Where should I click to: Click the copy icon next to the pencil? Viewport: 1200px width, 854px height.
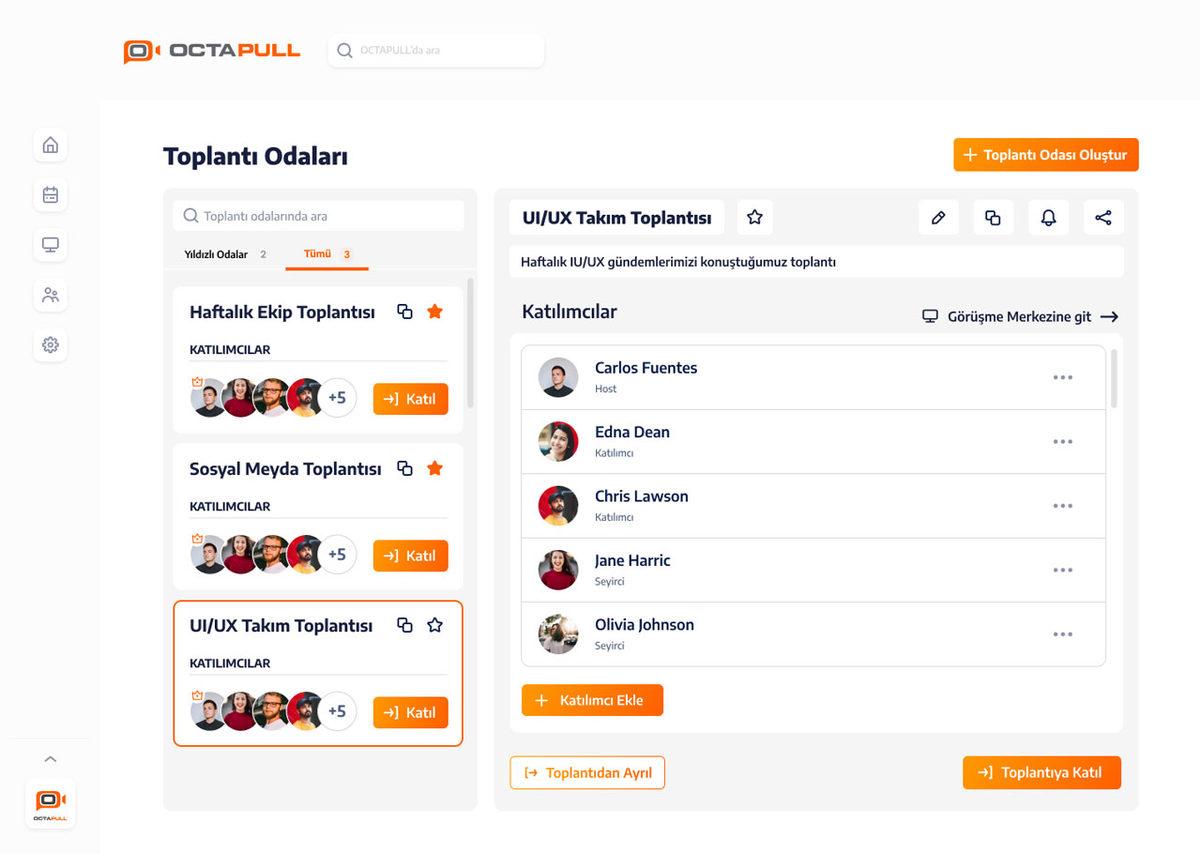(x=993, y=217)
